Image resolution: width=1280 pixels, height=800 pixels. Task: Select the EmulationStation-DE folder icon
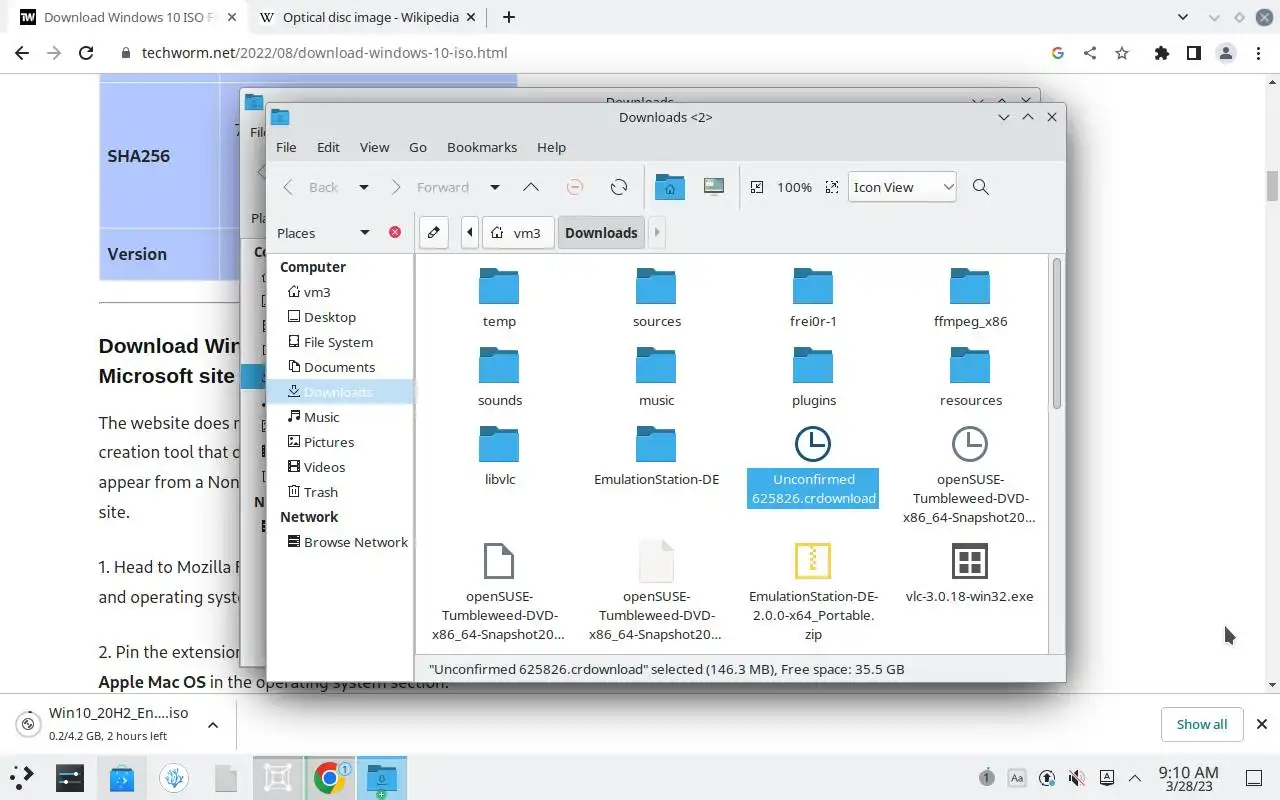pyautogui.click(x=656, y=445)
